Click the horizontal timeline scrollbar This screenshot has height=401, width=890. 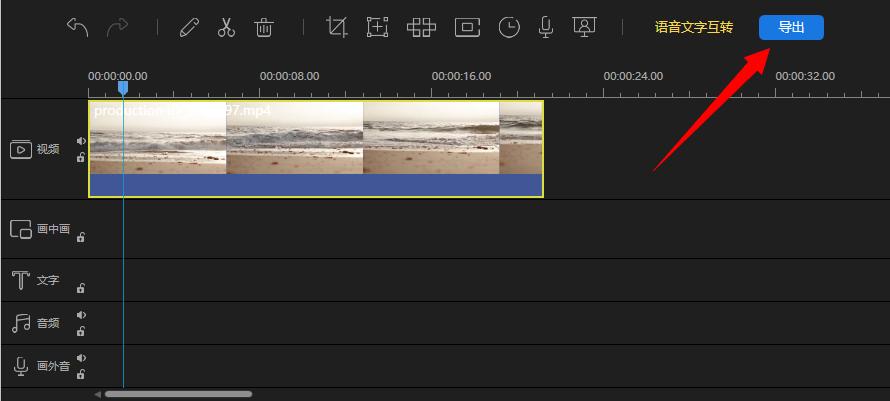(x=178, y=394)
